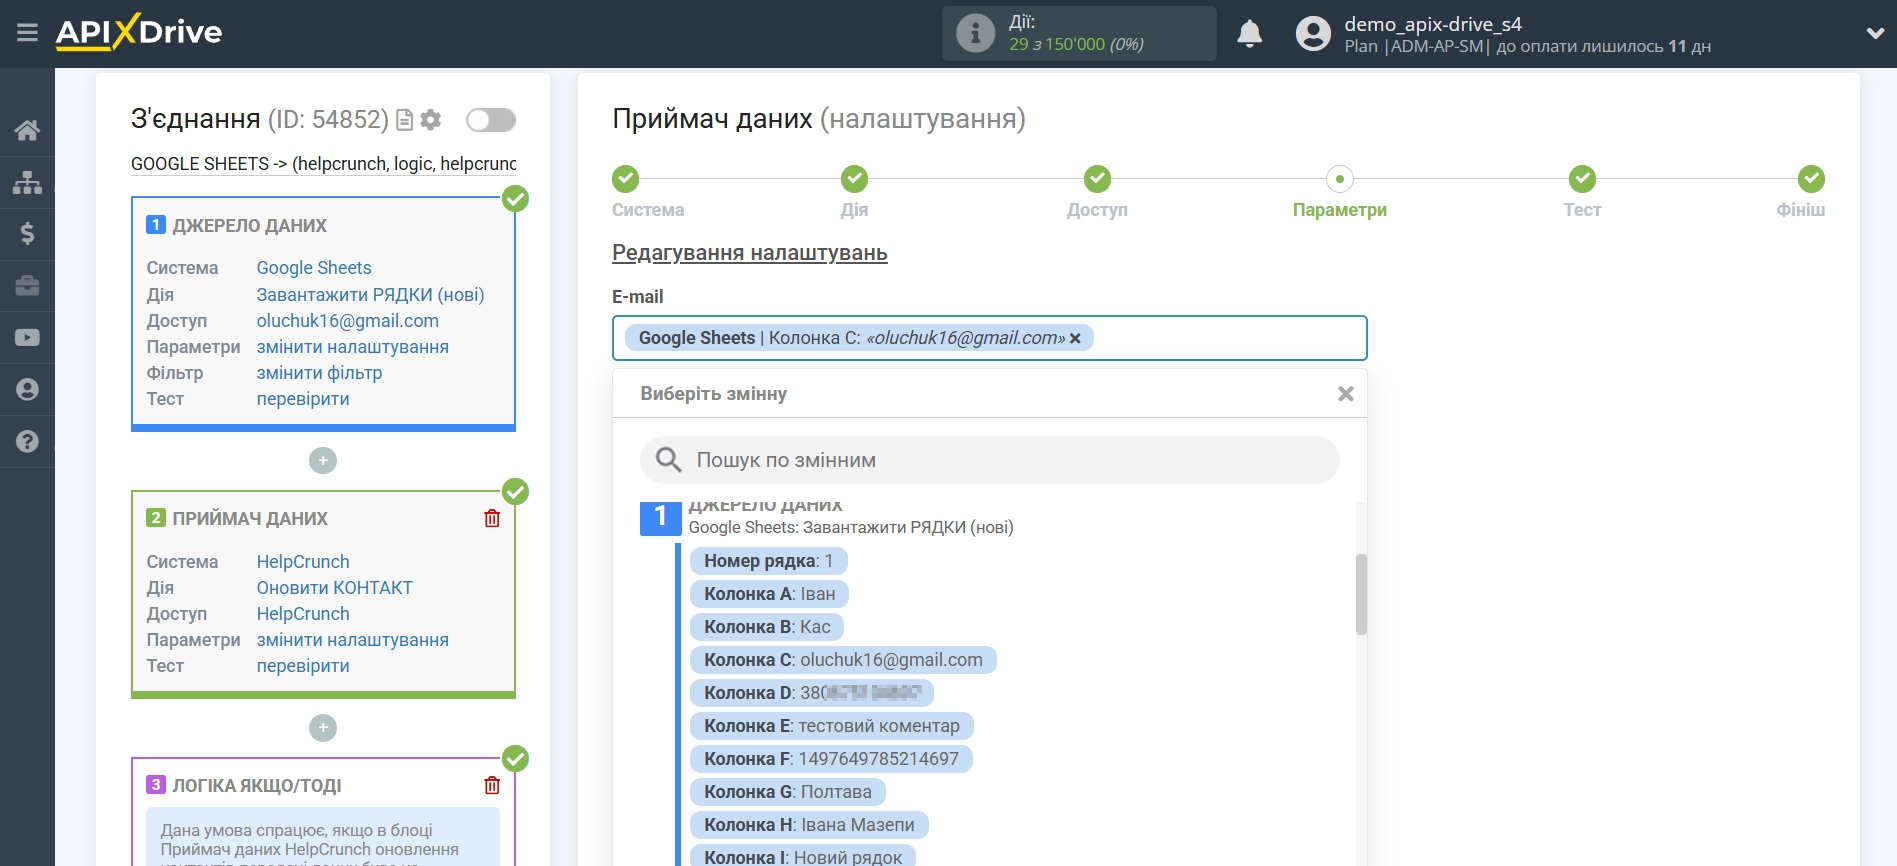Open connections diagram in the sidebar
Viewport: 1897px width, 866px height.
tap(27, 182)
